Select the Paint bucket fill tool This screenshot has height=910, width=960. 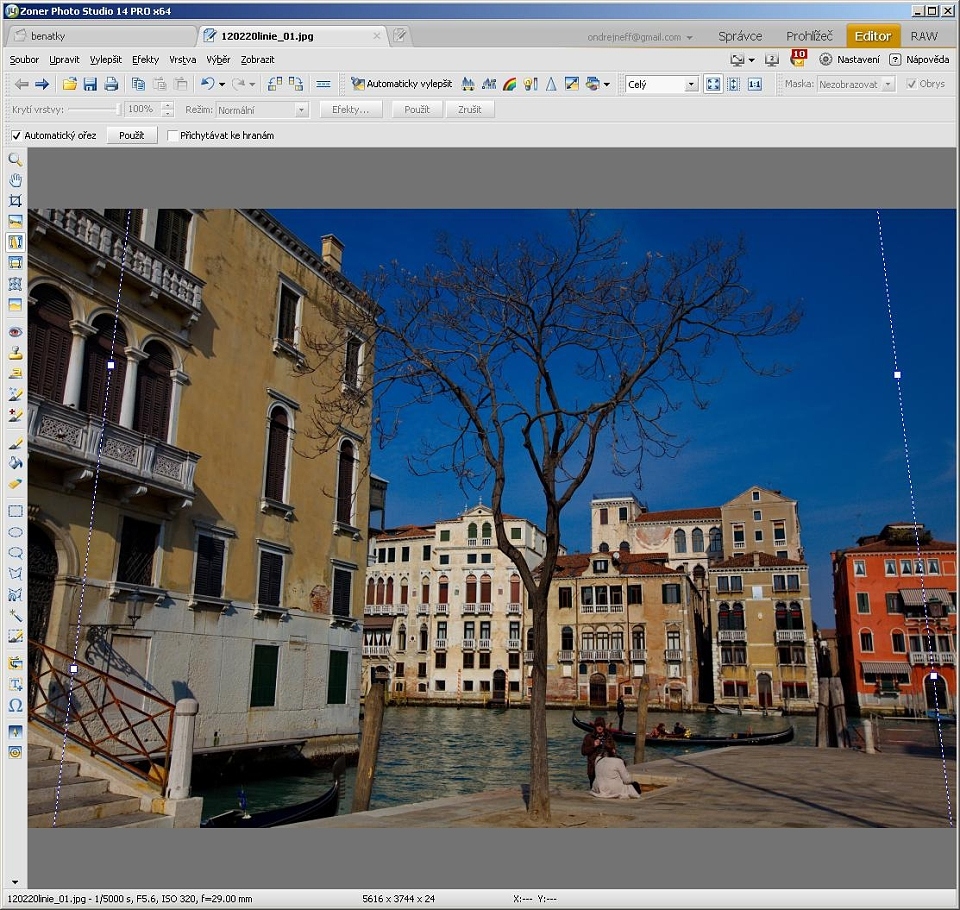[15, 463]
